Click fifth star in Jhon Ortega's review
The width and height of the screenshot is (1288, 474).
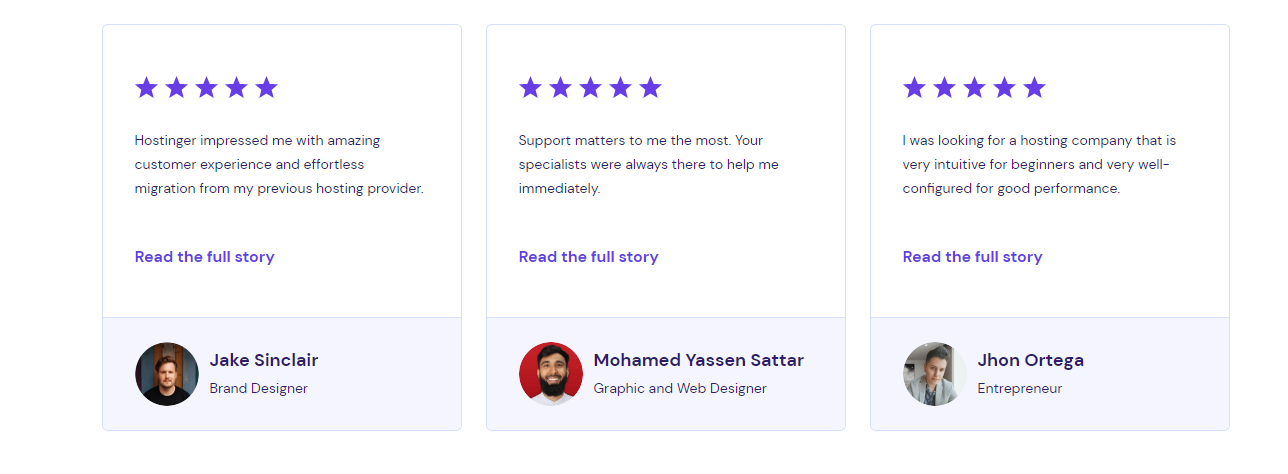tap(1034, 88)
